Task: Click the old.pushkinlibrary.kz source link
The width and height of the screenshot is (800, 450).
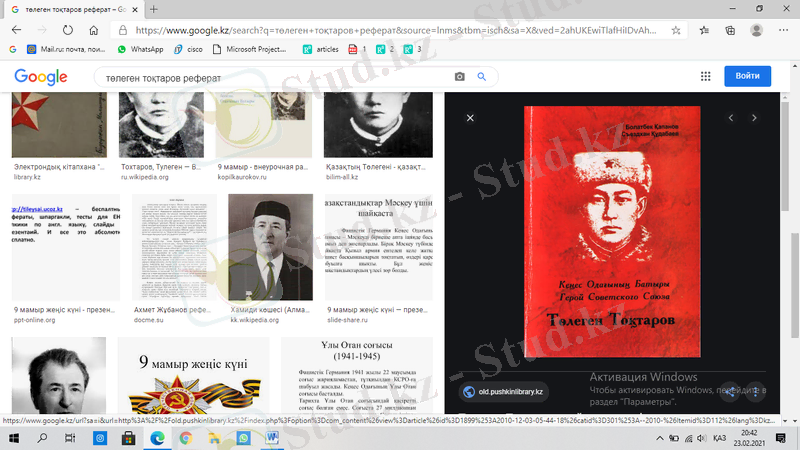Action: 510,392
